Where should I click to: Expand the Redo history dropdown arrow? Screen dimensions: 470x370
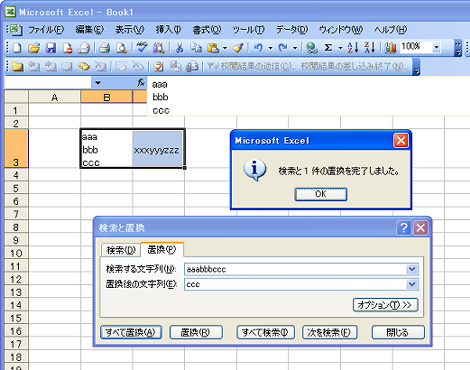coord(295,48)
